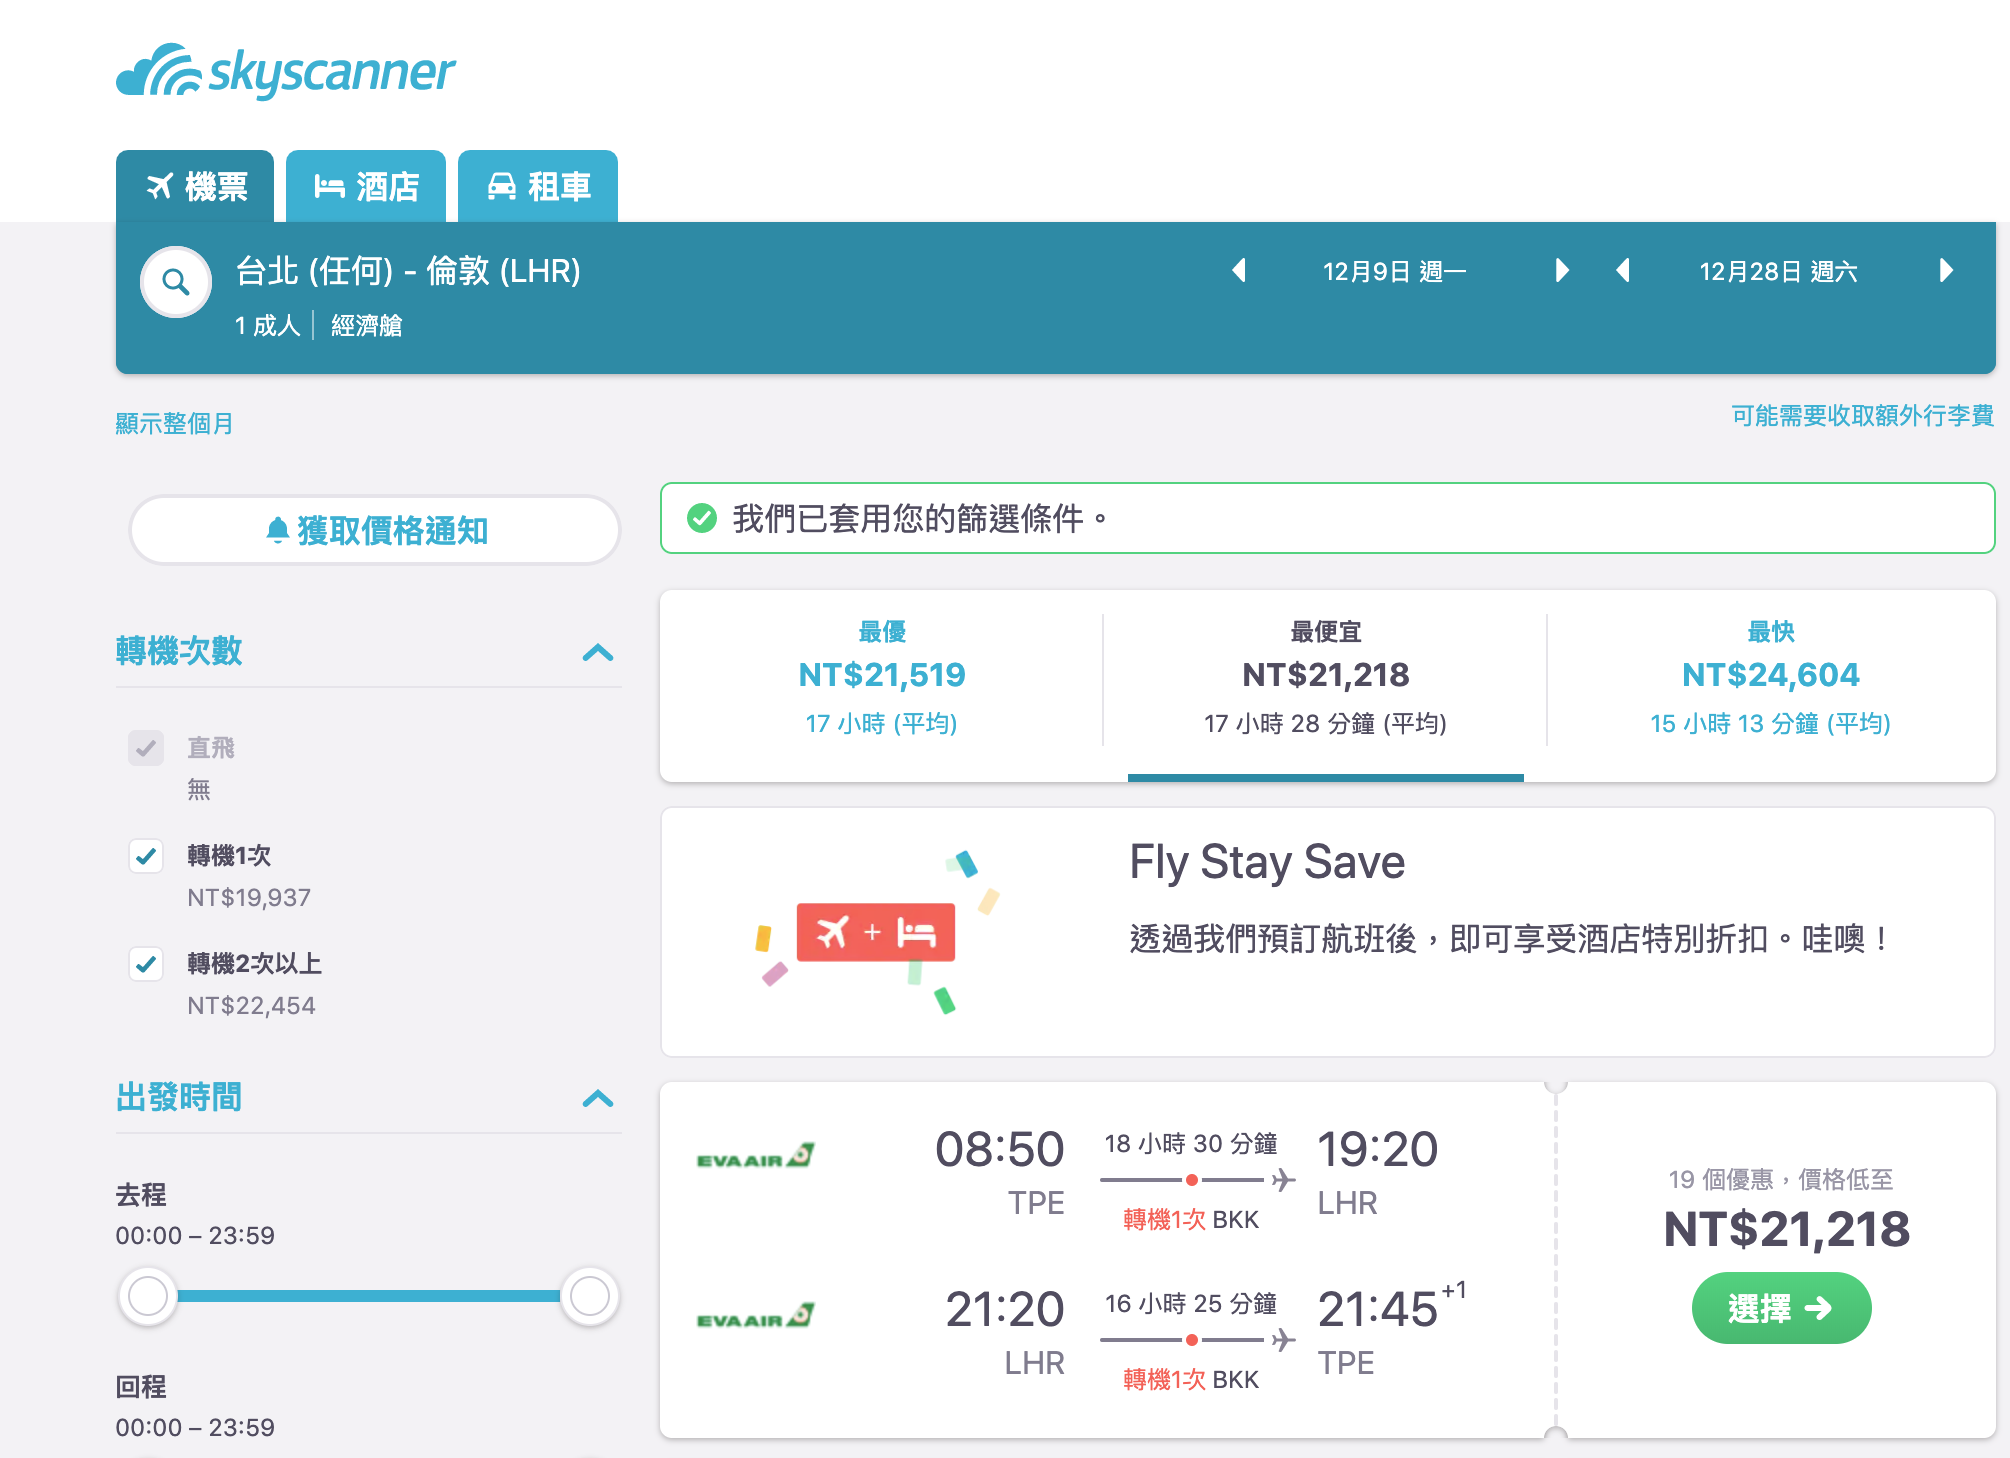Click the 經濟艙 cabin class text
This screenshot has height=1458, width=2010.
point(367,325)
